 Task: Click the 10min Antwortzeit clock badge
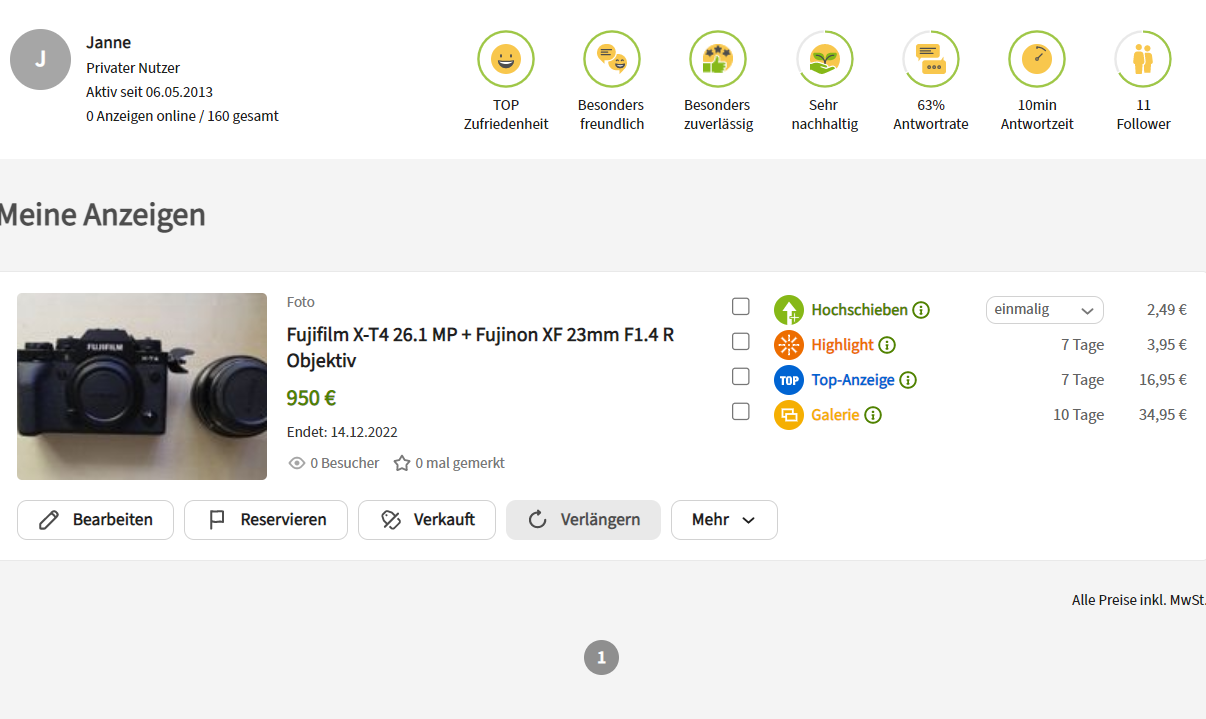1037,60
